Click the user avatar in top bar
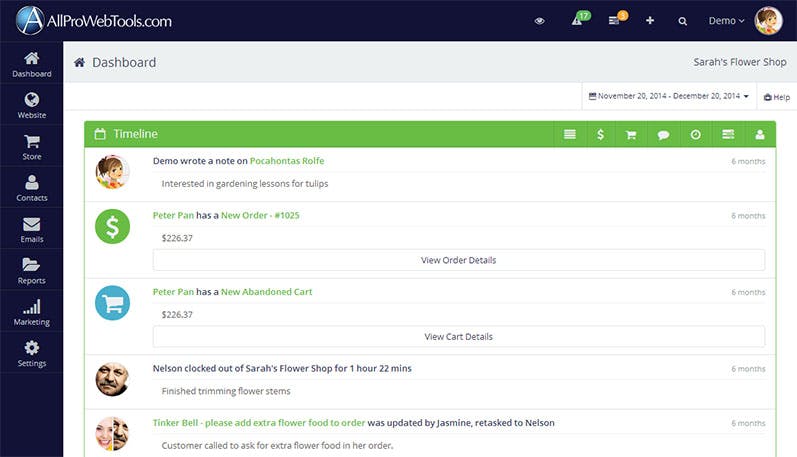Image resolution: width=797 pixels, height=457 pixels. pyautogui.click(x=768, y=21)
